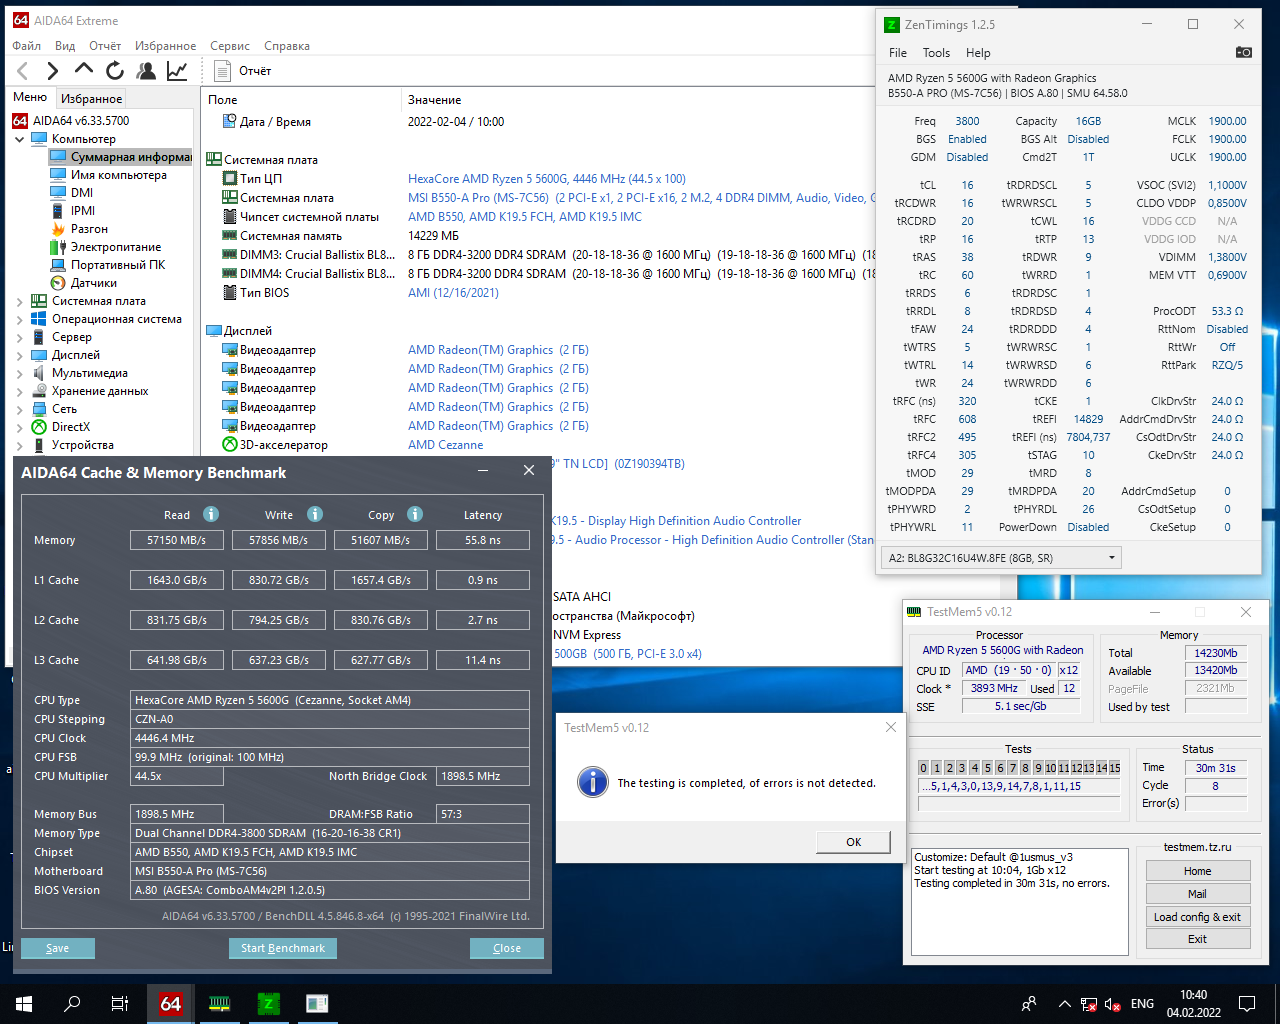Screen dimensions: 1280x1024
Task: Select IPMI in the AIDA64 tree
Action: 72,211
